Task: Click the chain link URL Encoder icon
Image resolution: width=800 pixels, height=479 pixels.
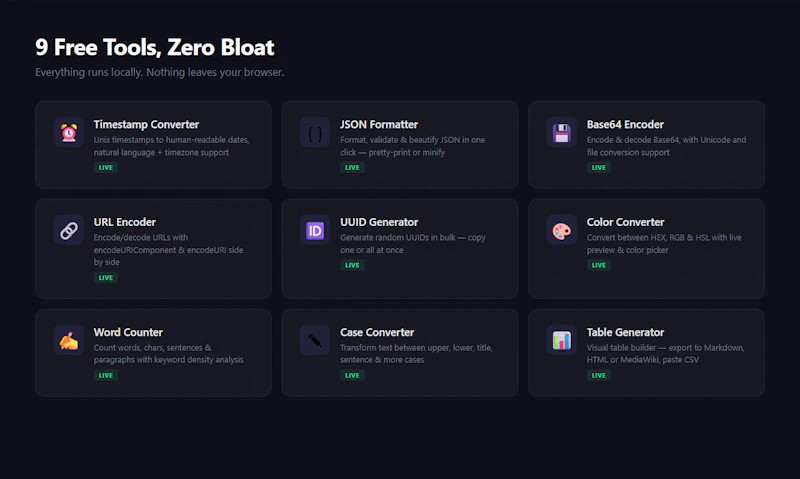Action: 69,230
